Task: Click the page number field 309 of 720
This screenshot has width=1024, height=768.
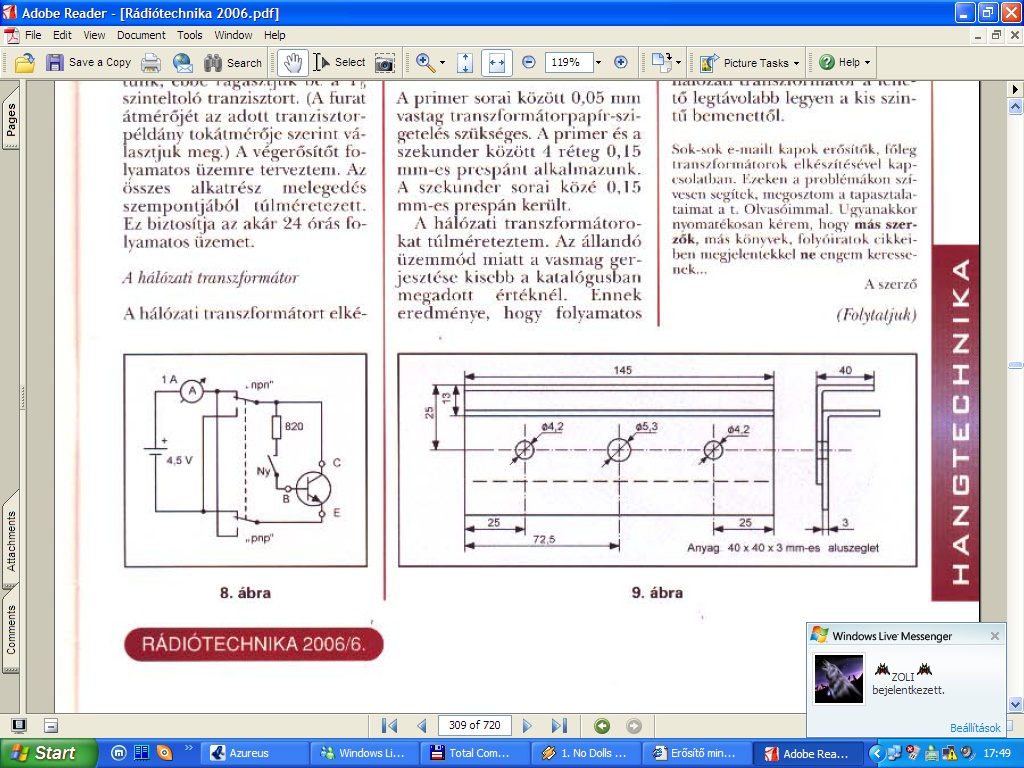Action: click(475, 726)
